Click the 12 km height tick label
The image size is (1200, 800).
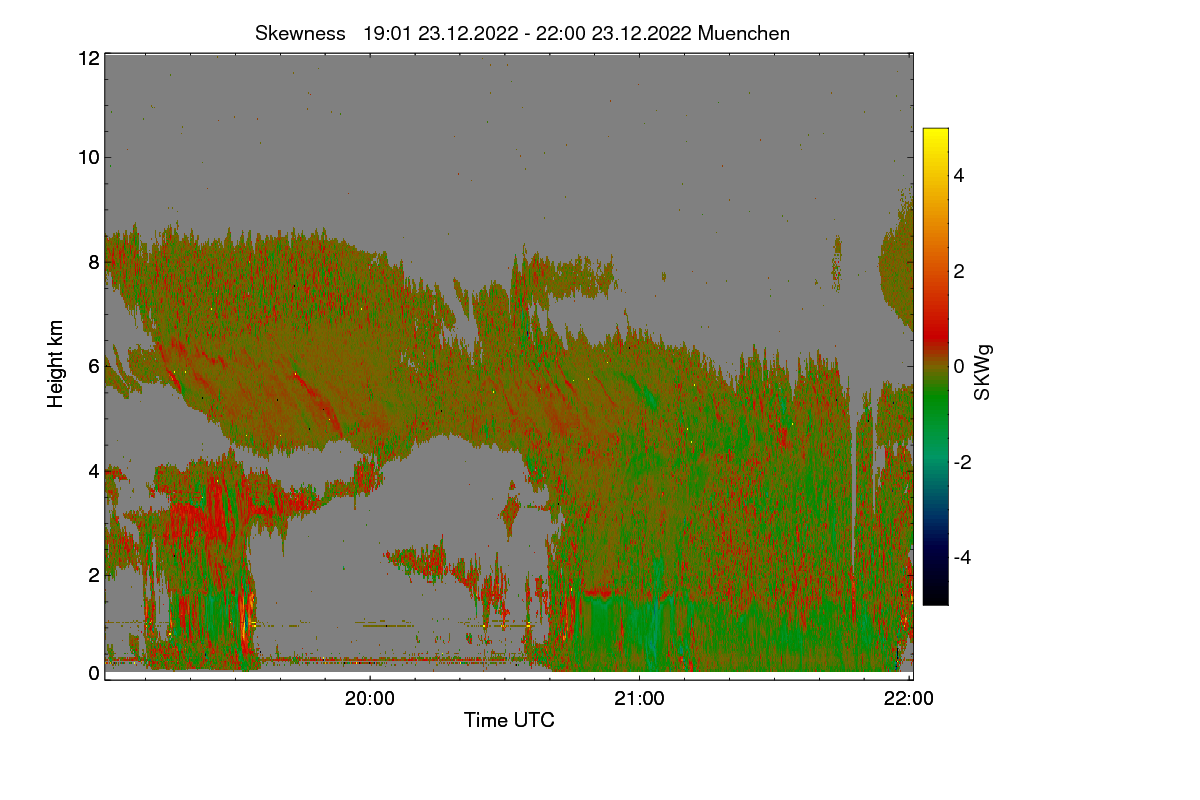click(88, 58)
